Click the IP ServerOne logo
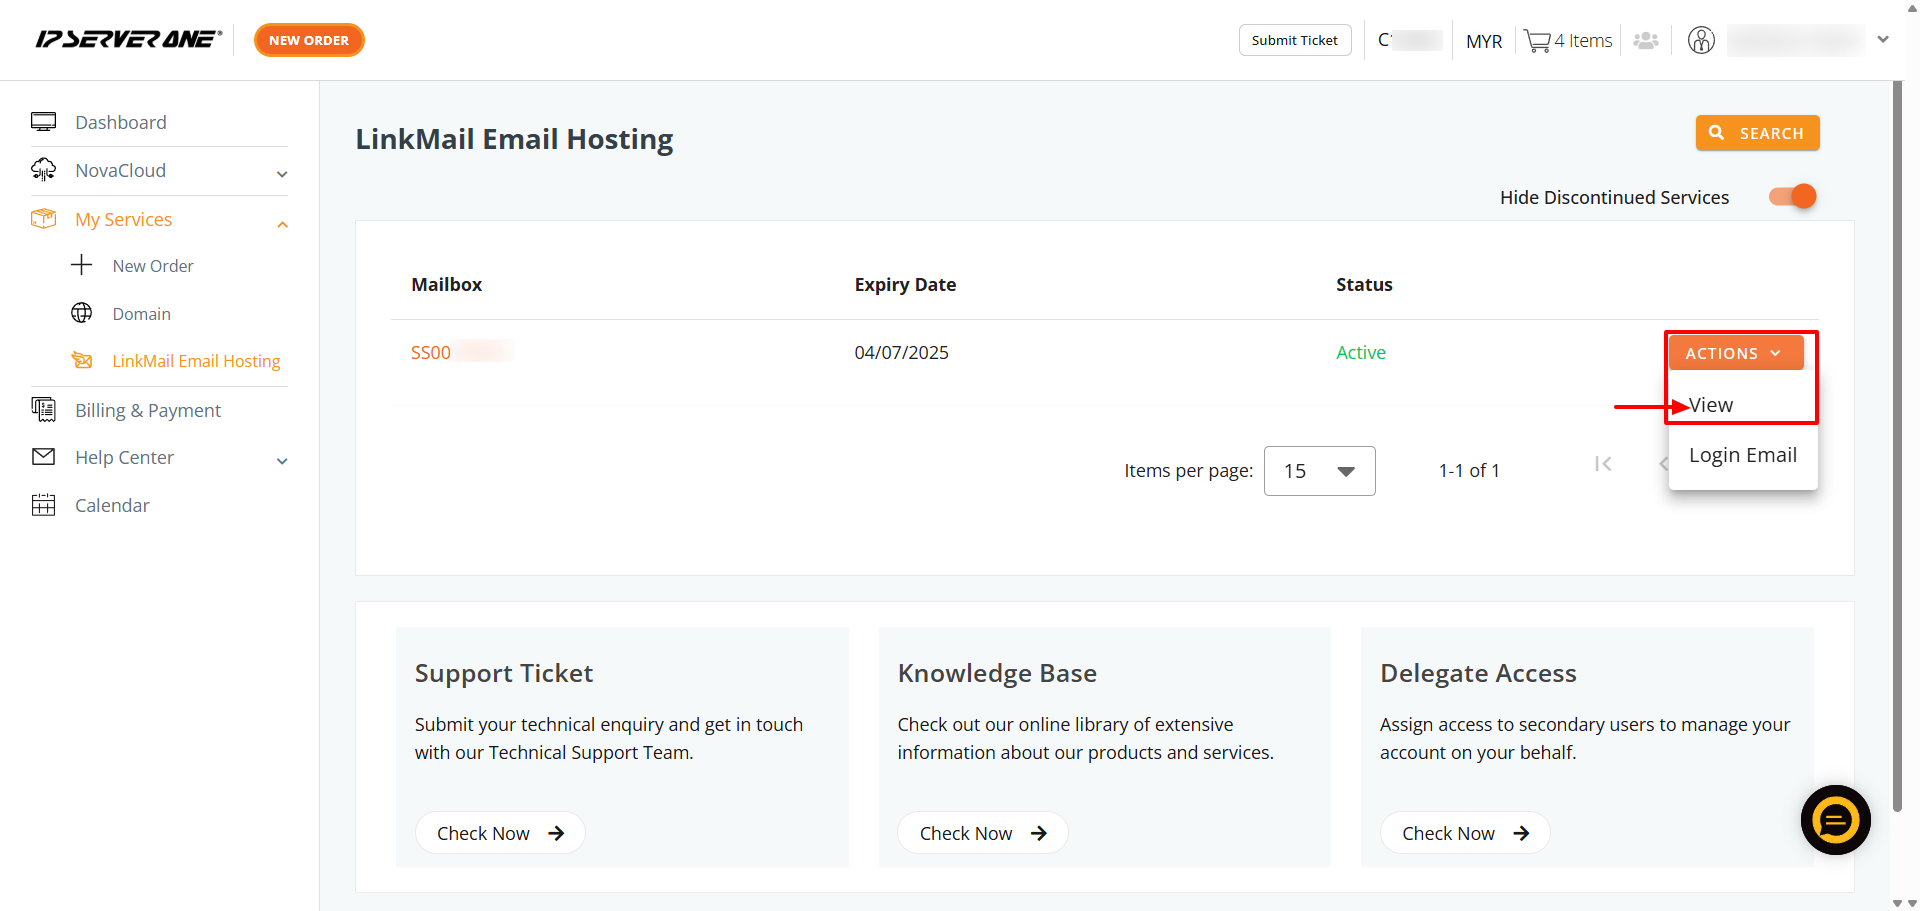 (x=128, y=39)
